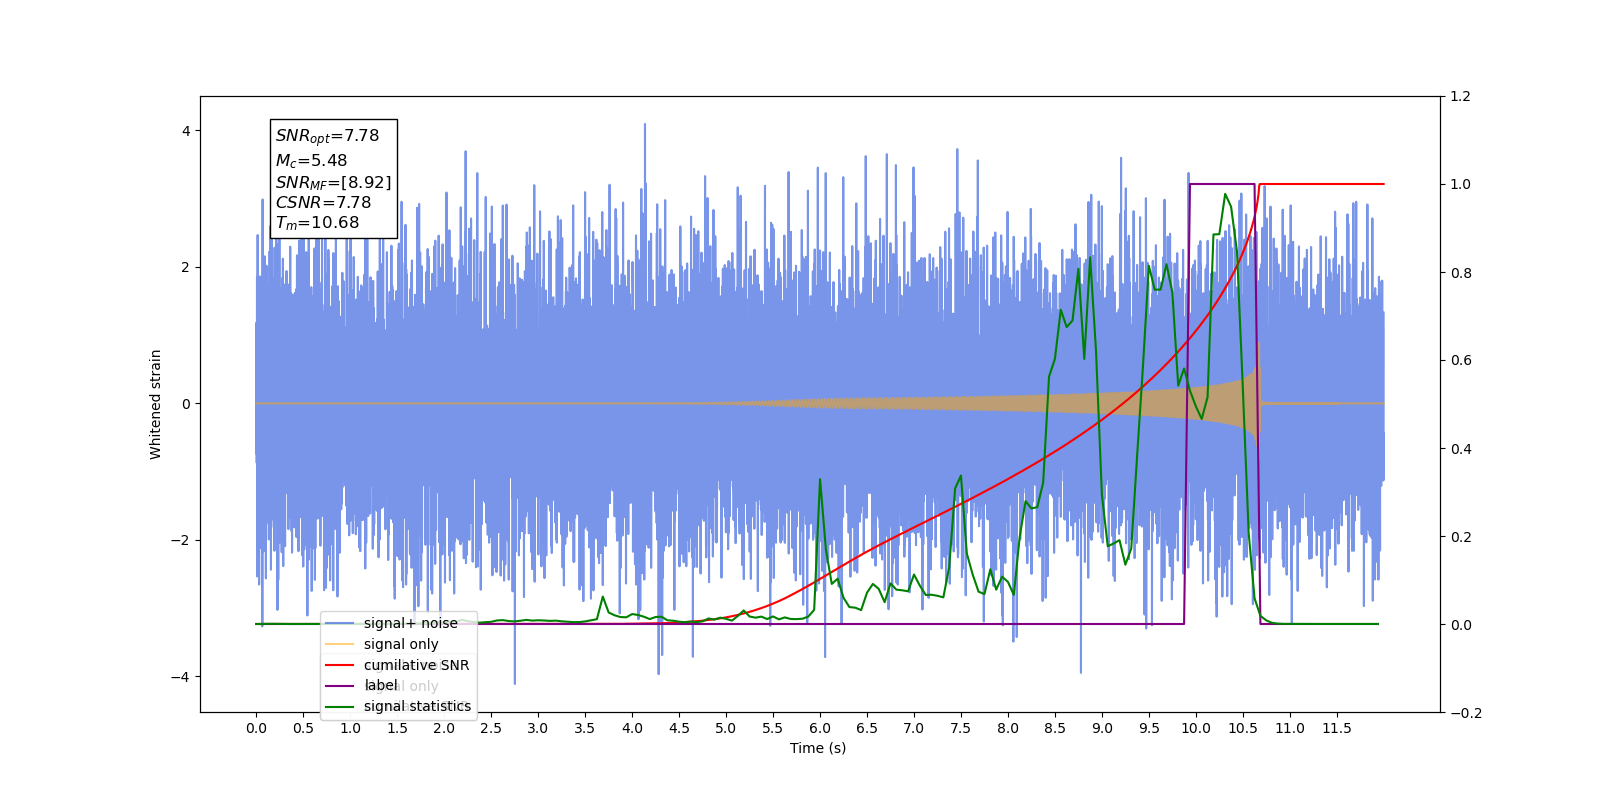Click the x-axis tick label 0.0
1600x800 pixels.
(x=256, y=728)
